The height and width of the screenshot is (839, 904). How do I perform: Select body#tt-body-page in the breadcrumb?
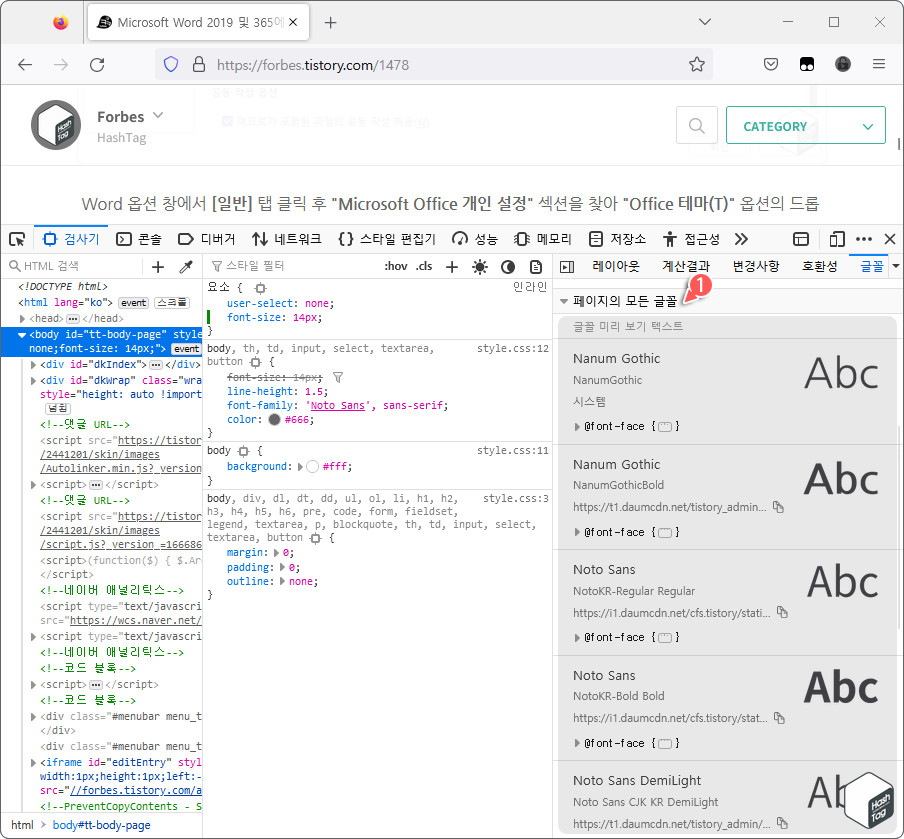101,825
